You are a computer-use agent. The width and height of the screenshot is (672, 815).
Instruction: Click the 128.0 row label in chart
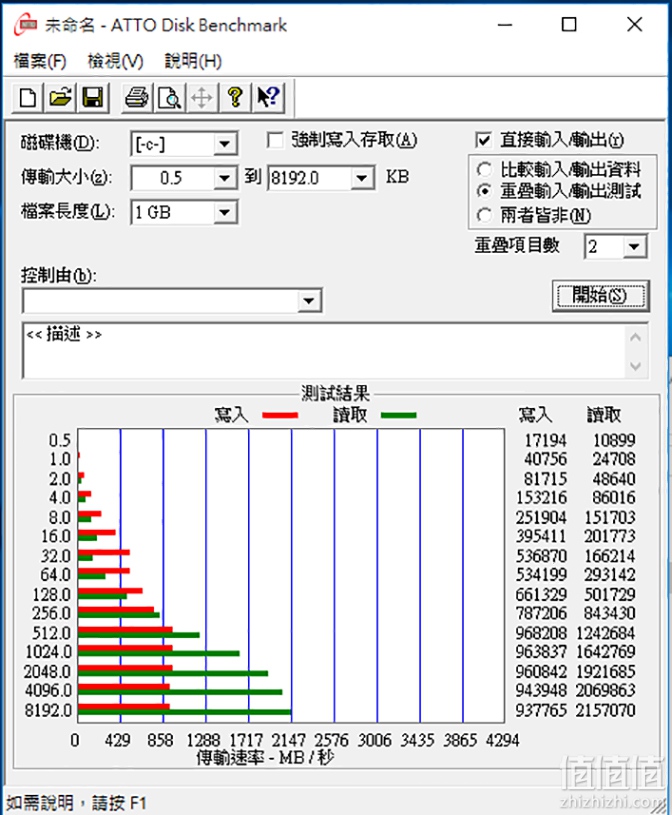point(51,594)
